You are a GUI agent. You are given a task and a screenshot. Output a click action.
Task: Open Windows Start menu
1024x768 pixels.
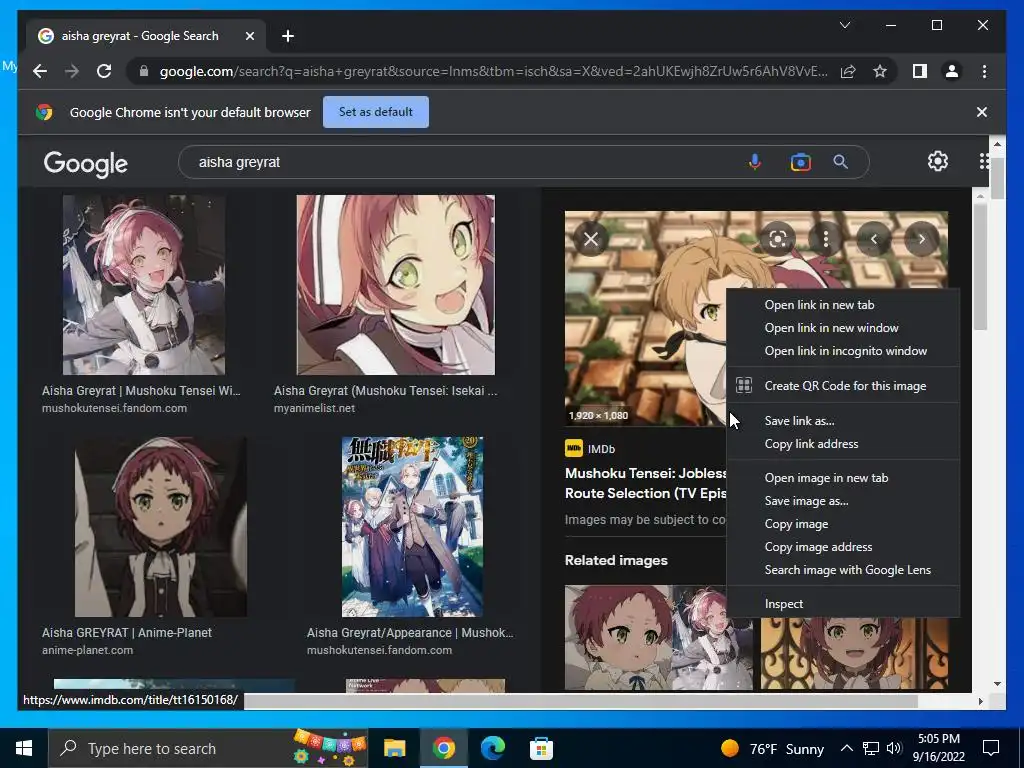[24, 748]
